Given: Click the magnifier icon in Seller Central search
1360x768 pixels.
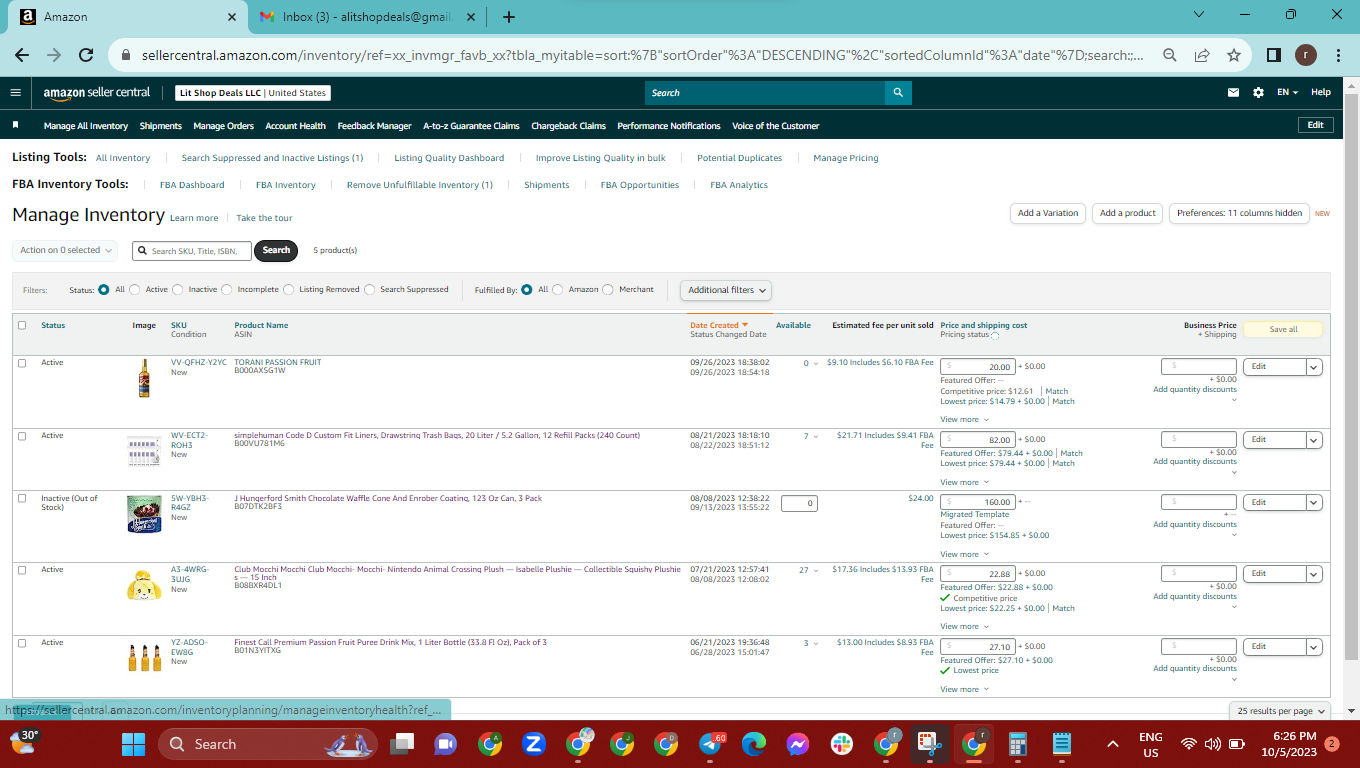Looking at the screenshot, I should 898,93.
